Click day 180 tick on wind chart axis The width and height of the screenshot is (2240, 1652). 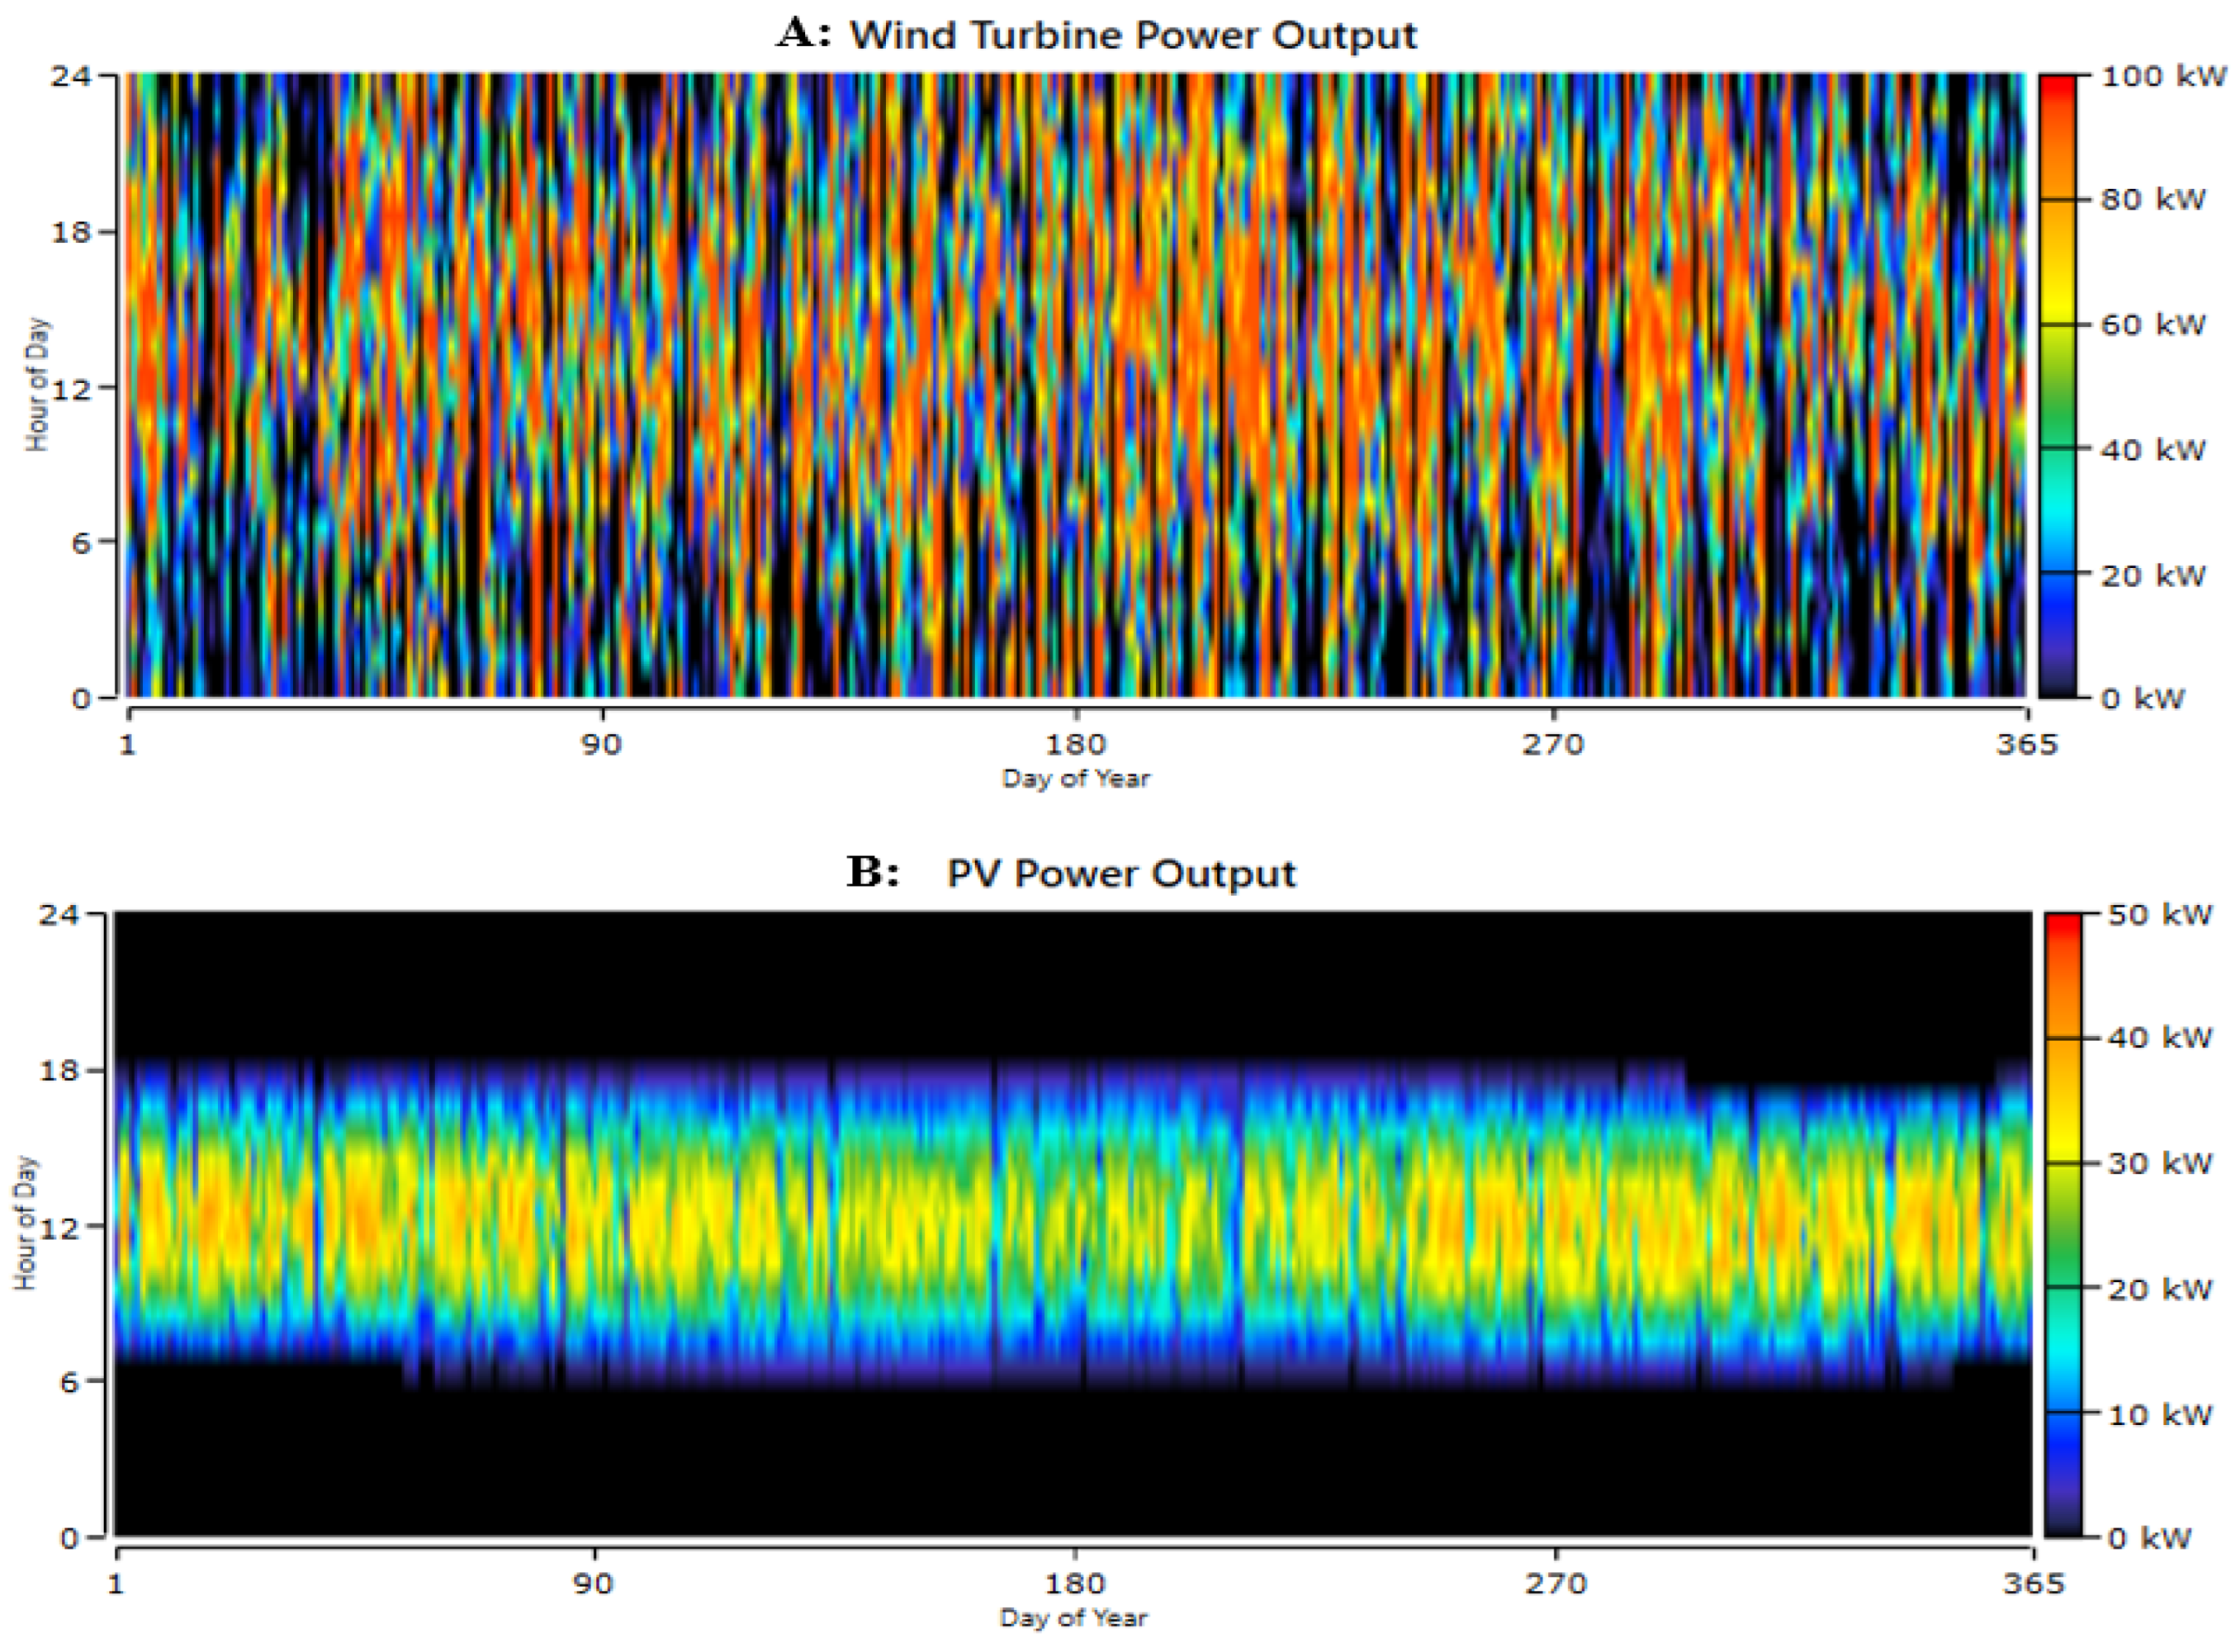point(1076,744)
